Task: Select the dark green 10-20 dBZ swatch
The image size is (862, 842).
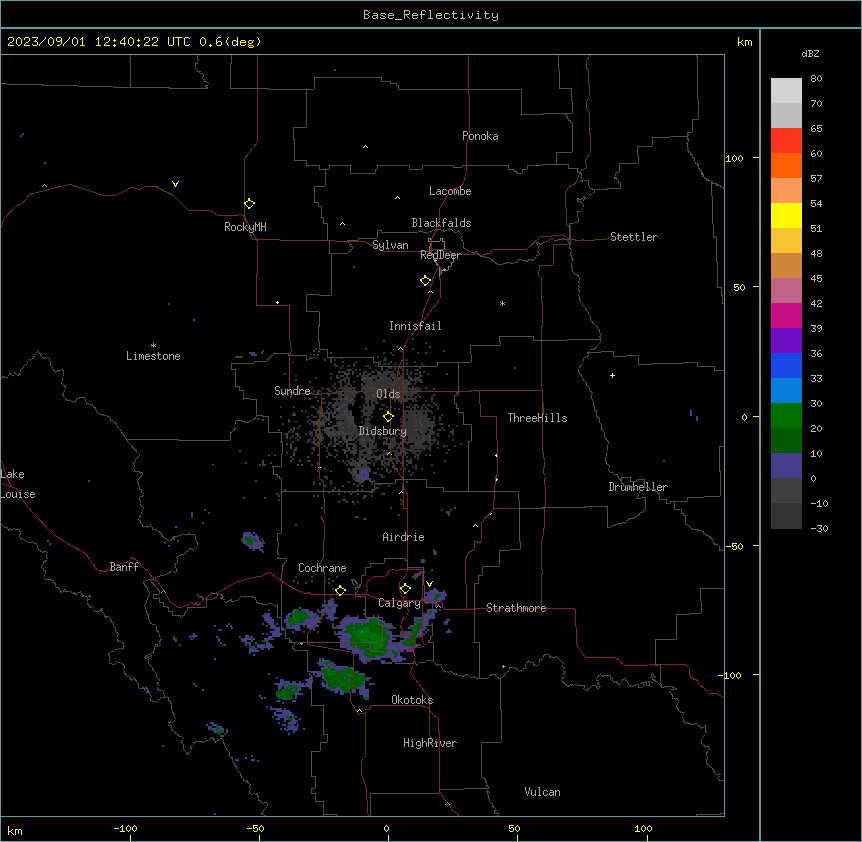Action: click(786, 441)
